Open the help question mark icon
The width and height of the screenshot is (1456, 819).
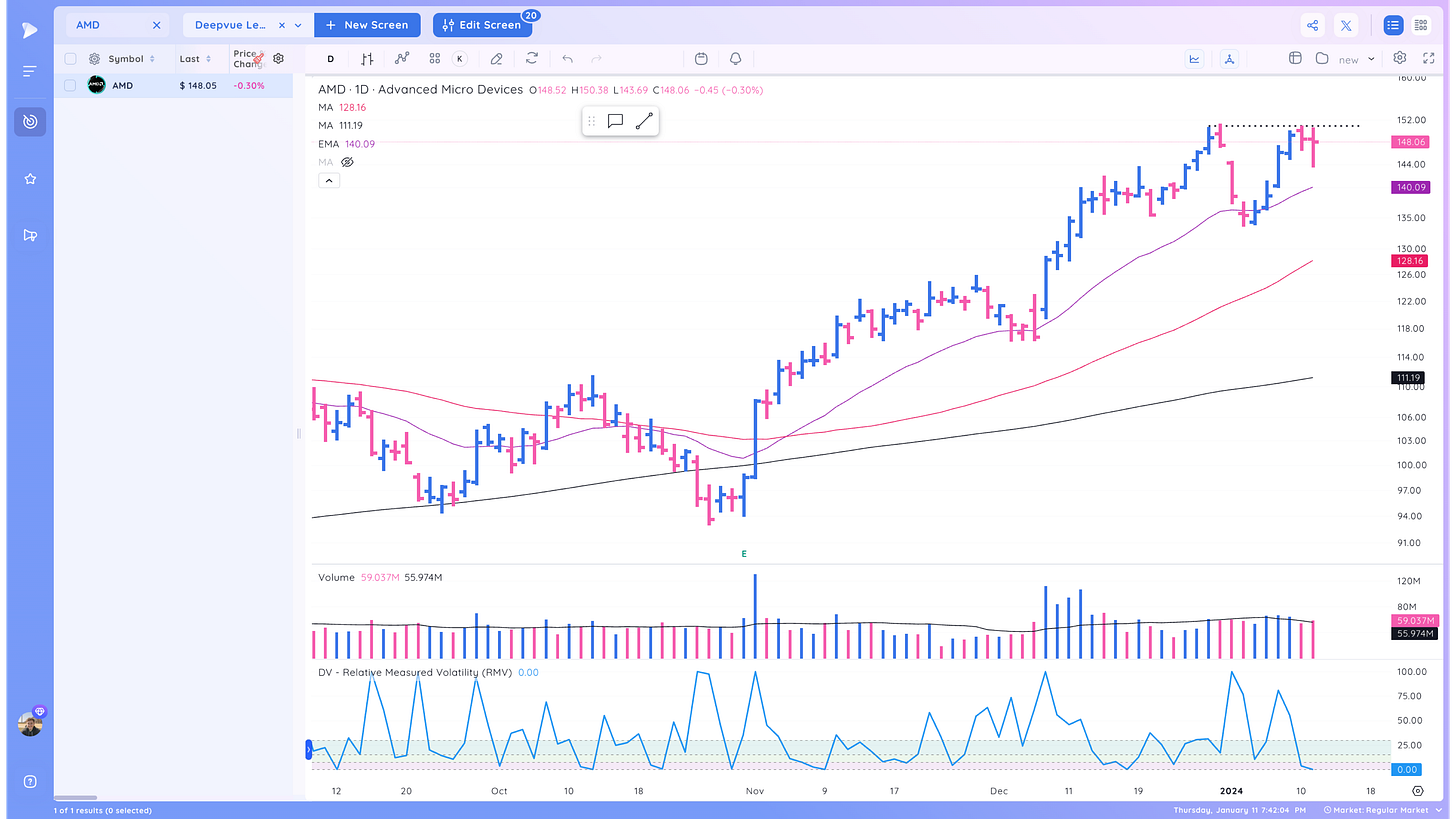click(x=30, y=781)
